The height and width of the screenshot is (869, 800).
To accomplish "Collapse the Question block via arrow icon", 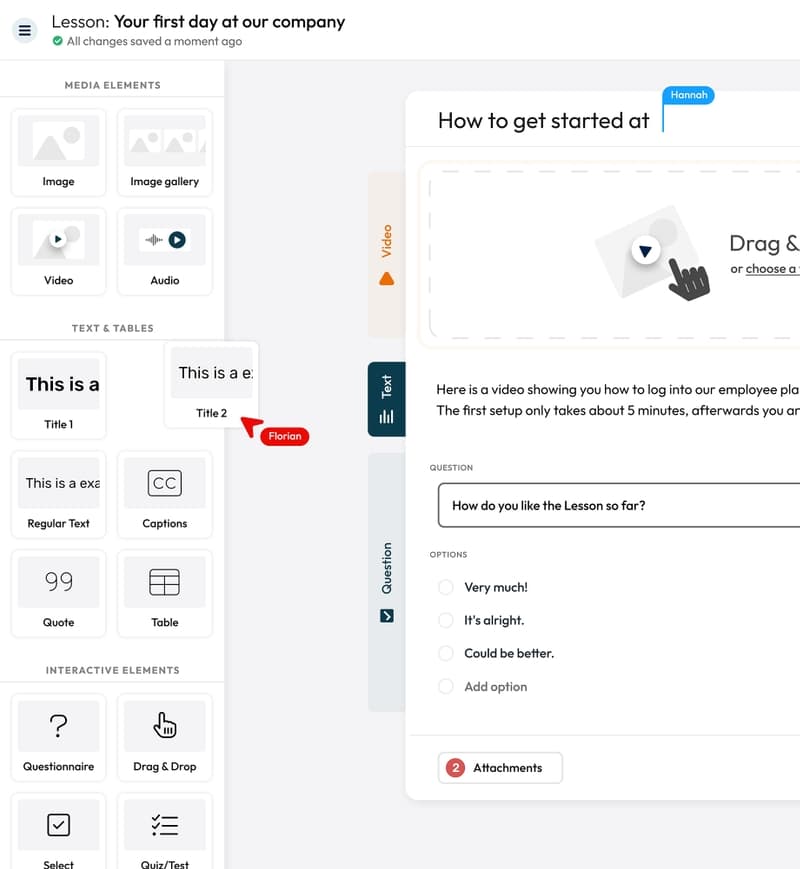I will pyautogui.click(x=387, y=616).
